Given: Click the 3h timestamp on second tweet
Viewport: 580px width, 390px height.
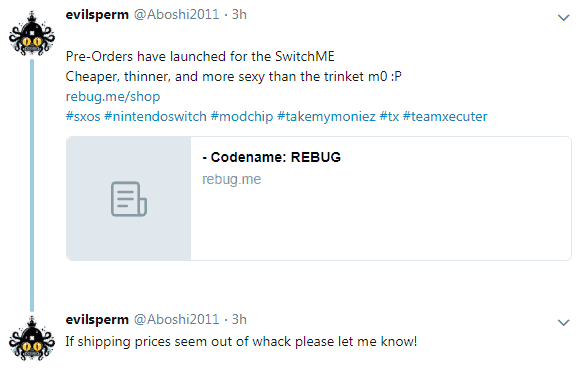Looking at the screenshot, I should 239,319.
